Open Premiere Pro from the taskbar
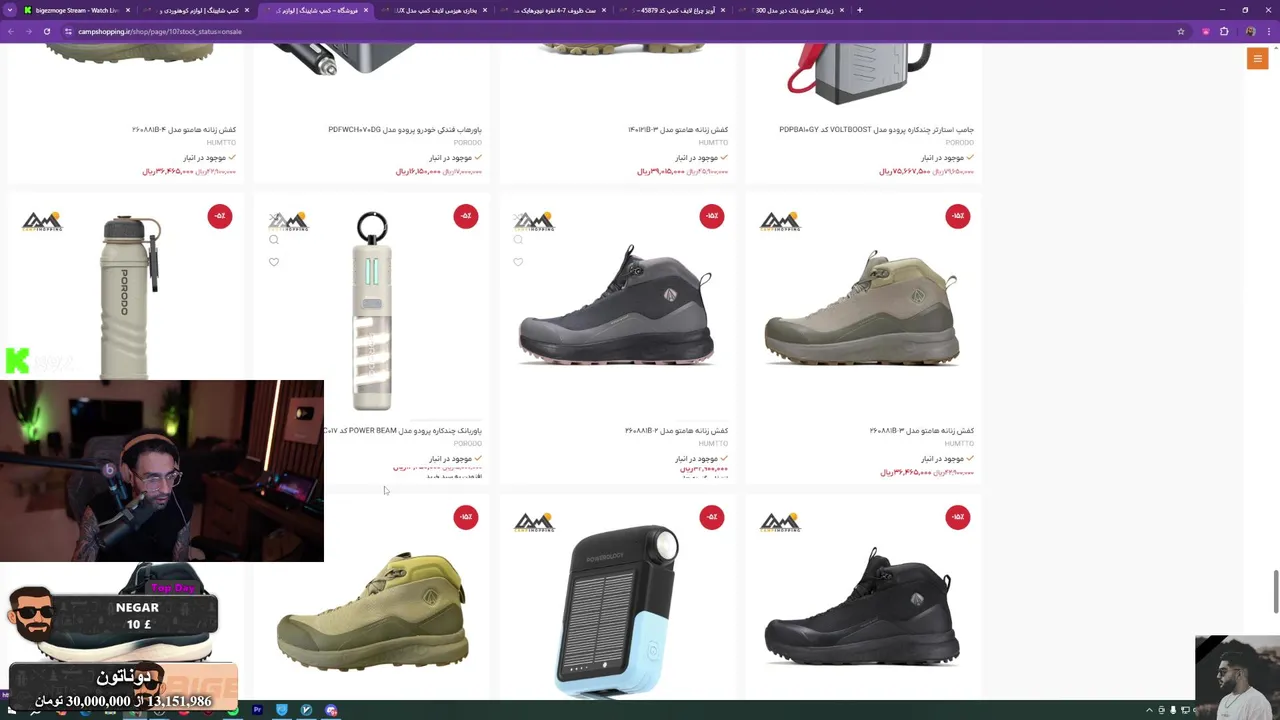This screenshot has width=1280, height=720. point(257,710)
